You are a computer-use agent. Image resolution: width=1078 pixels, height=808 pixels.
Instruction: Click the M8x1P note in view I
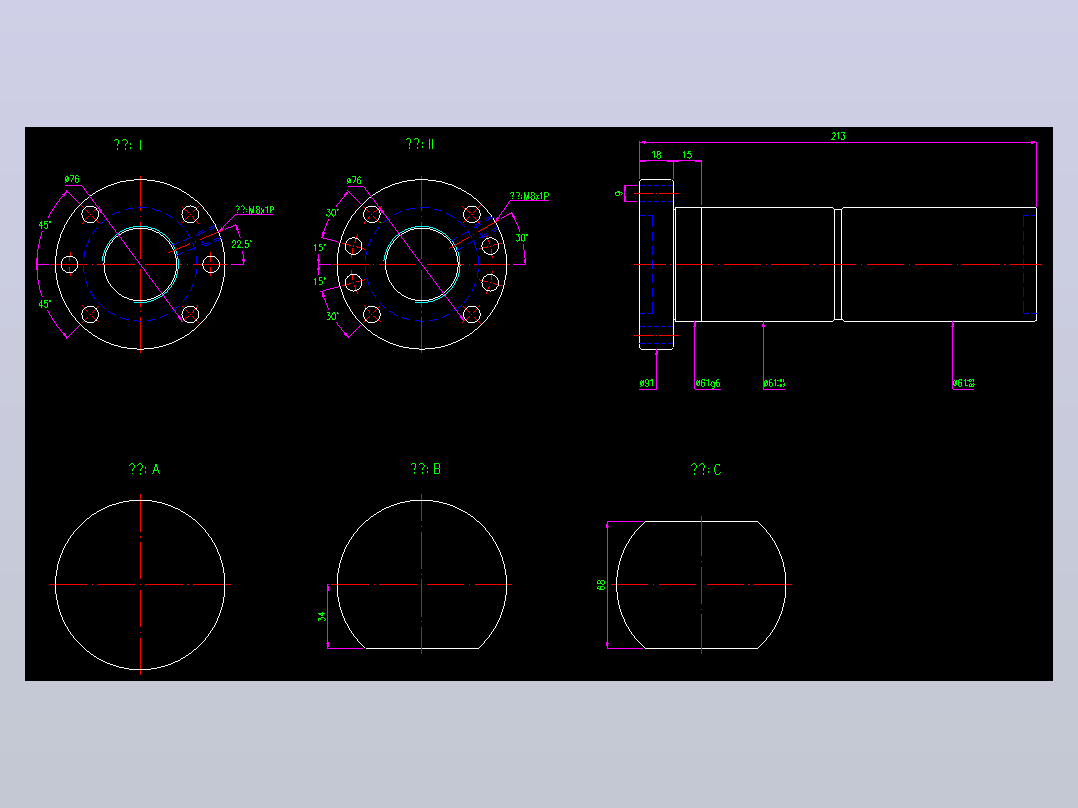pos(254,210)
